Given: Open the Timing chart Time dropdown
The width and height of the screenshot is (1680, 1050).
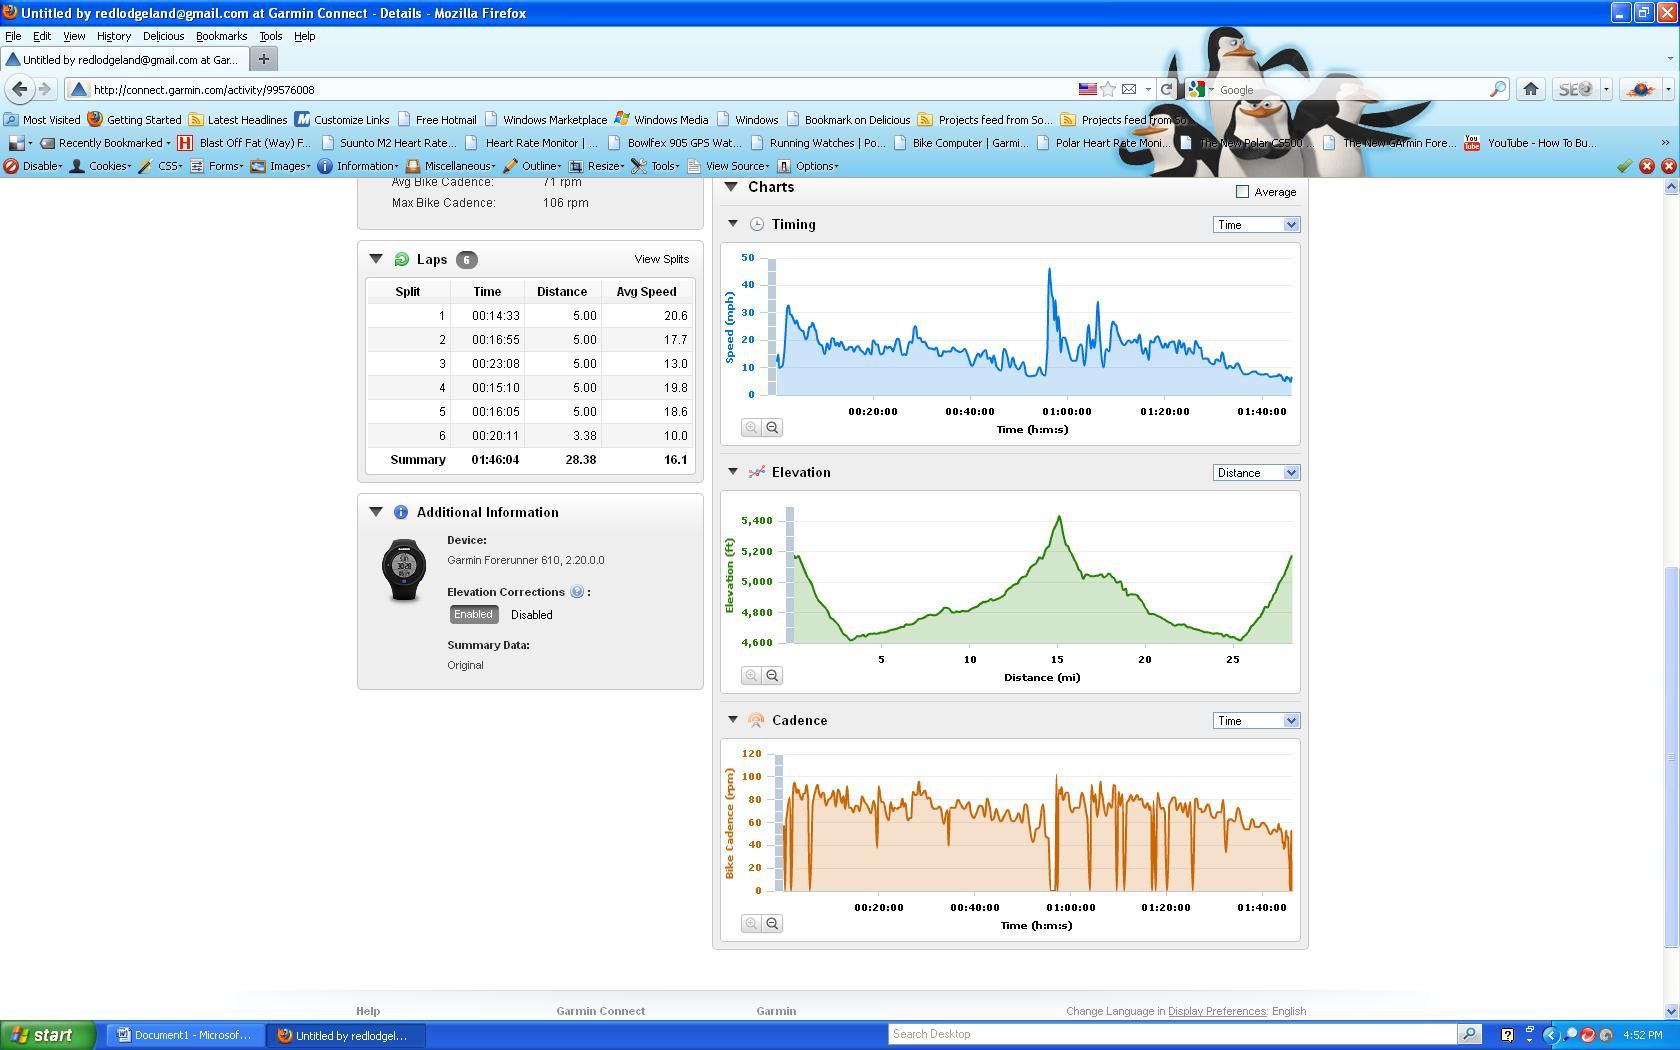Looking at the screenshot, I should point(1256,225).
